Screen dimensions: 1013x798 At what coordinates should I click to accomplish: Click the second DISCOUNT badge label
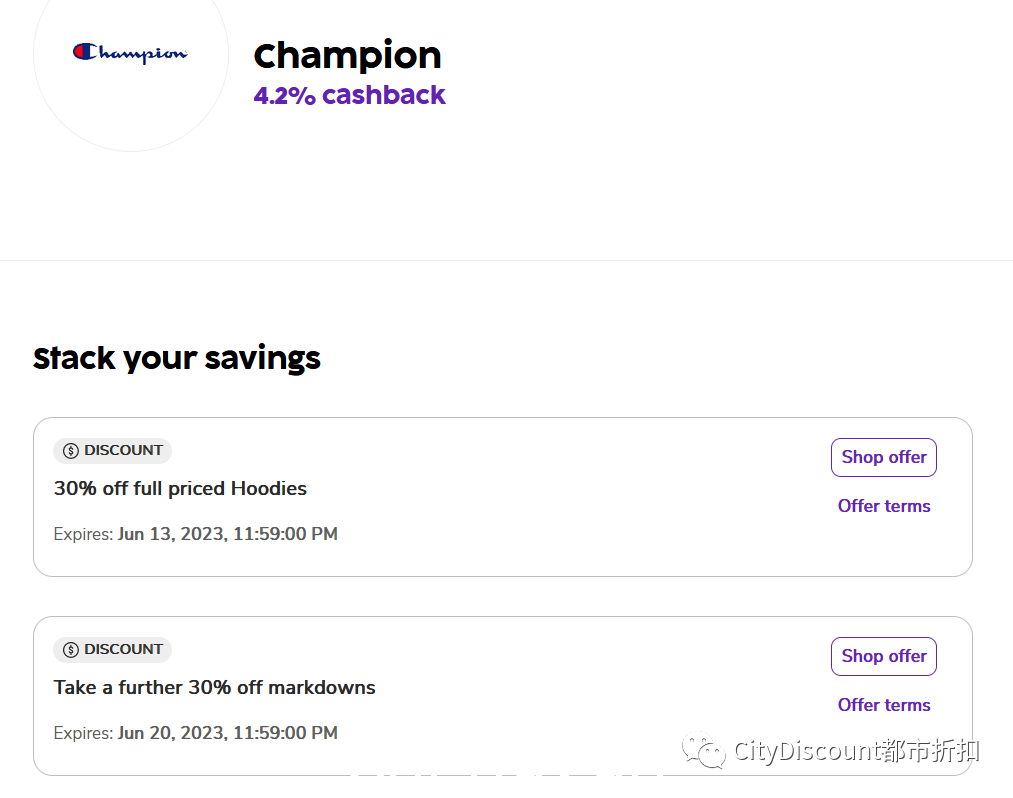coord(112,649)
